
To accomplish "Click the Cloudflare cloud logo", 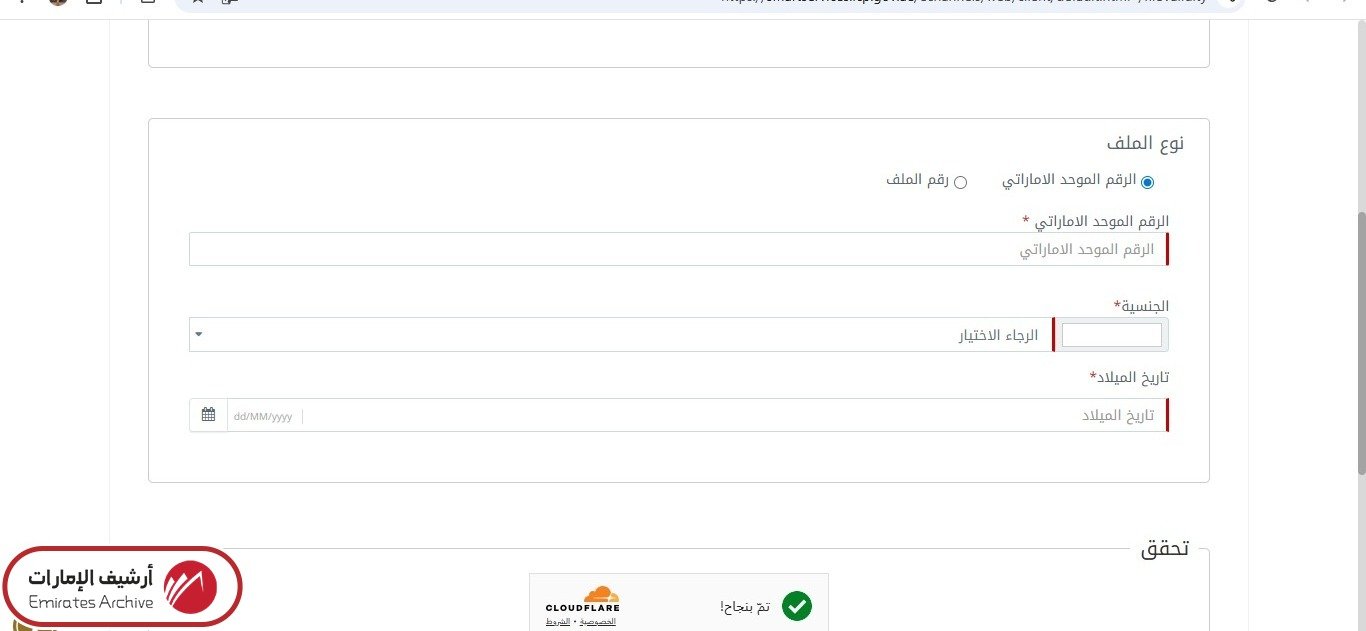I will [x=600, y=594].
